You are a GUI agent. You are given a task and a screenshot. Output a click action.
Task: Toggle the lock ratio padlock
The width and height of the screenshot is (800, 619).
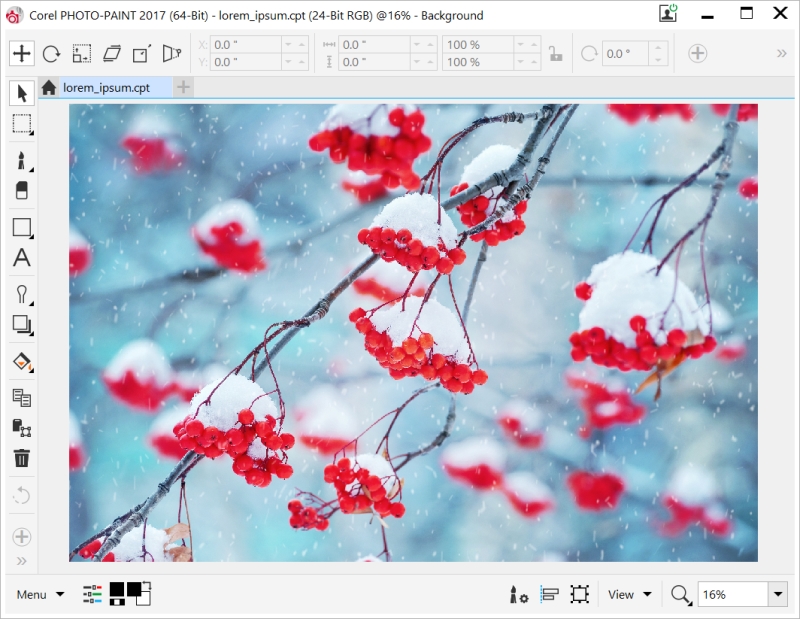point(555,54)
